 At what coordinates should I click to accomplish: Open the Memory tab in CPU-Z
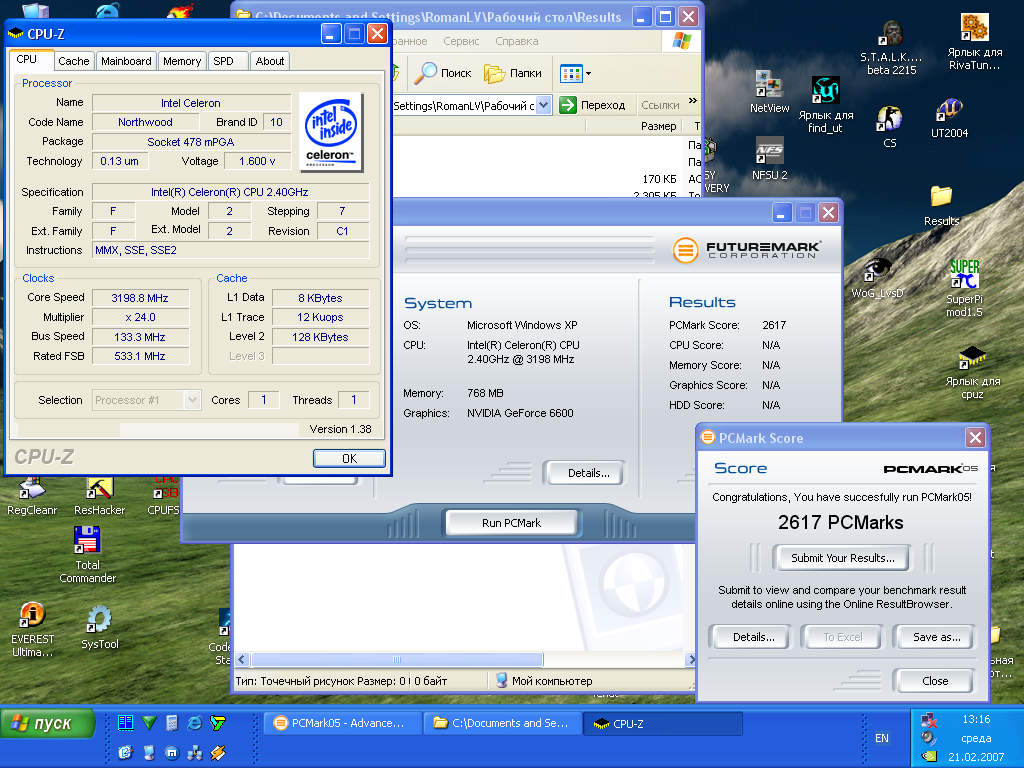tap(182, 61)
